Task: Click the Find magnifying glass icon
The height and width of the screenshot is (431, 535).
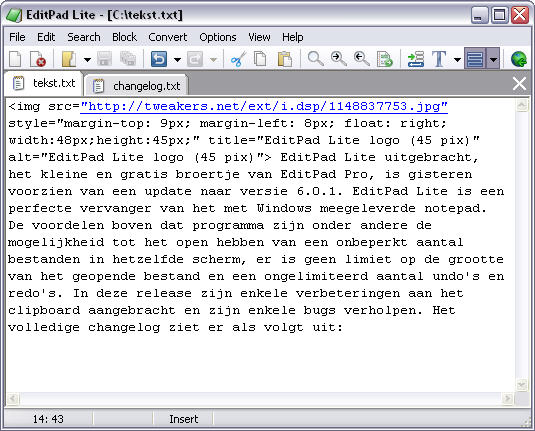Action: tap(315, 59)
